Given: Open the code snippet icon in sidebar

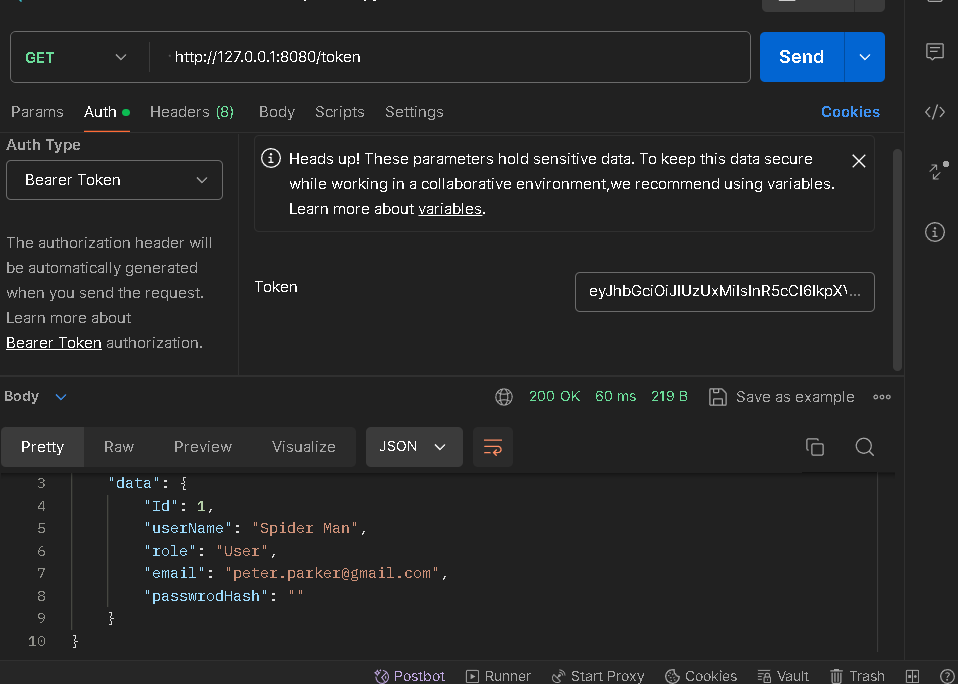Looking at the screenshot, I should tap(935, 112).
